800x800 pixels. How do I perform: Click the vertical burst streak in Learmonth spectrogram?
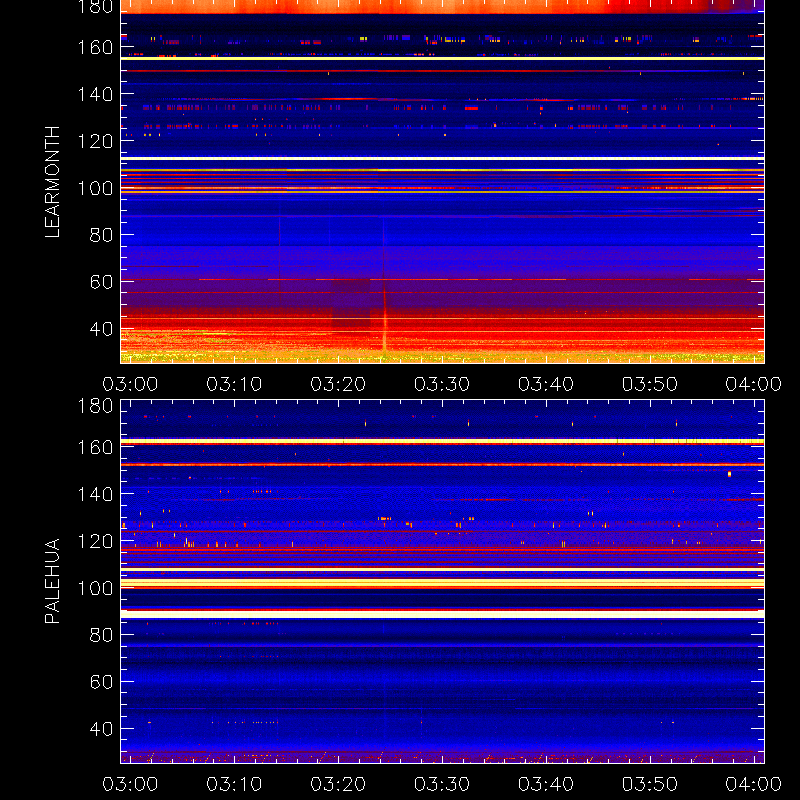(x=384, y=286)
